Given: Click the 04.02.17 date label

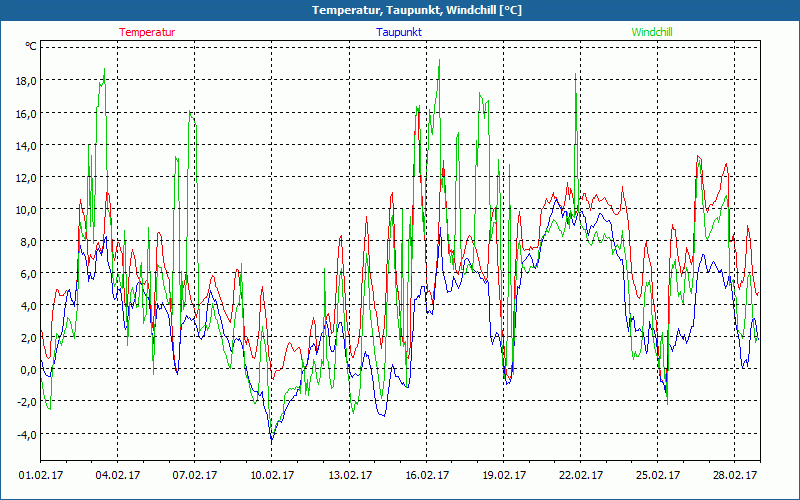Looking at the screenshot, I should 118,476.
